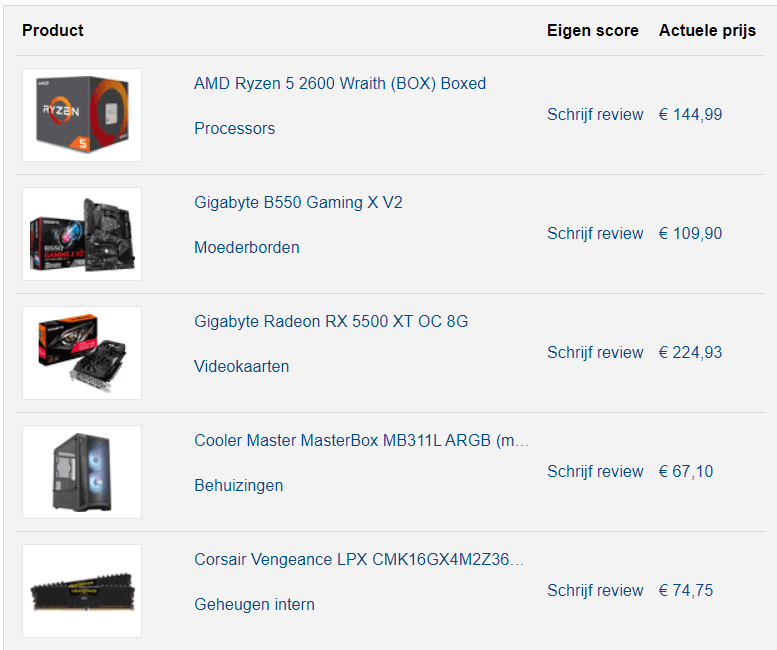
Task: Go to Processors category
Action: tap(234, 128)
